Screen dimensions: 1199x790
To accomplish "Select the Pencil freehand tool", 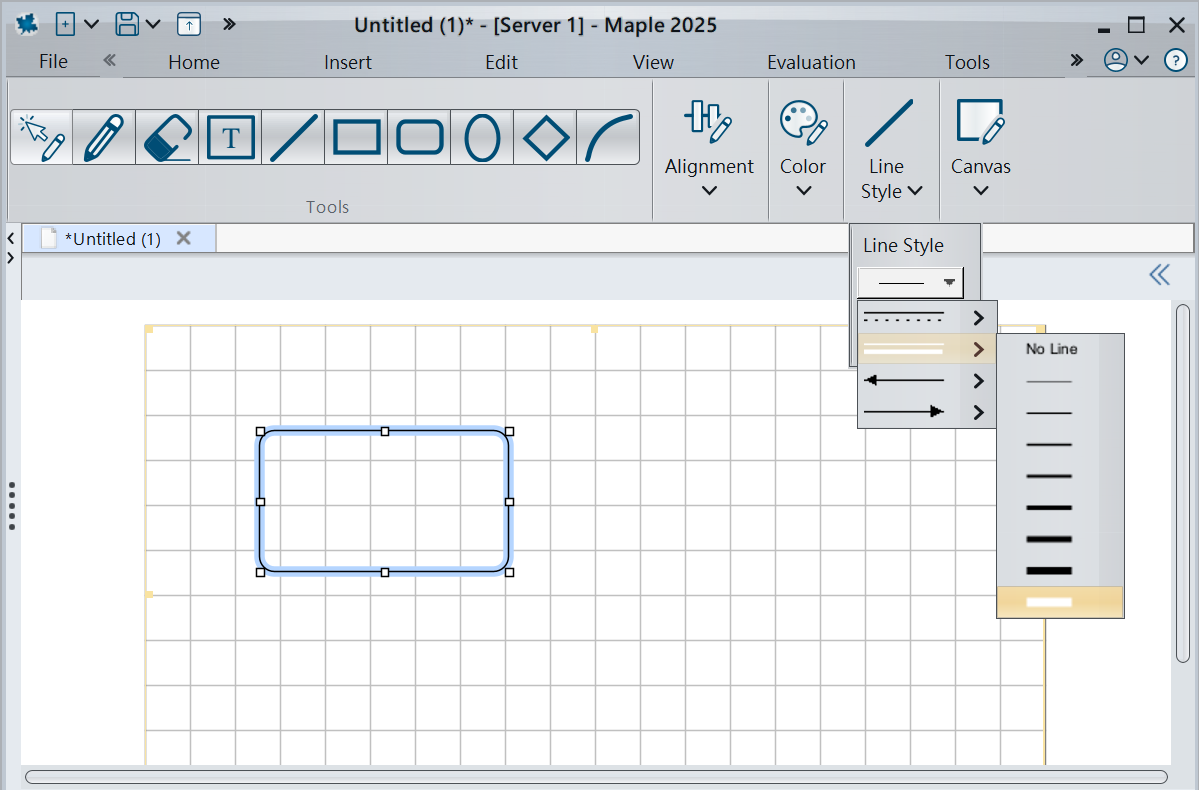I will 104,138.
